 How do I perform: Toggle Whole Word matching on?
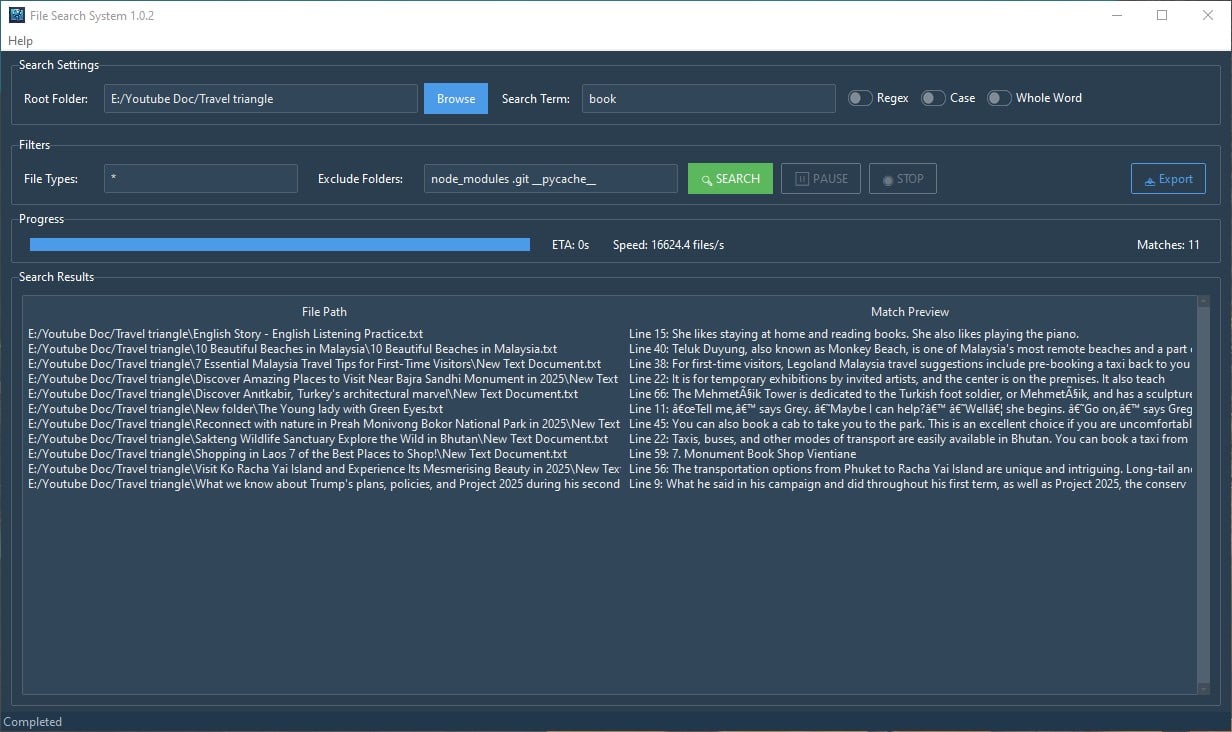click(998, 97)
